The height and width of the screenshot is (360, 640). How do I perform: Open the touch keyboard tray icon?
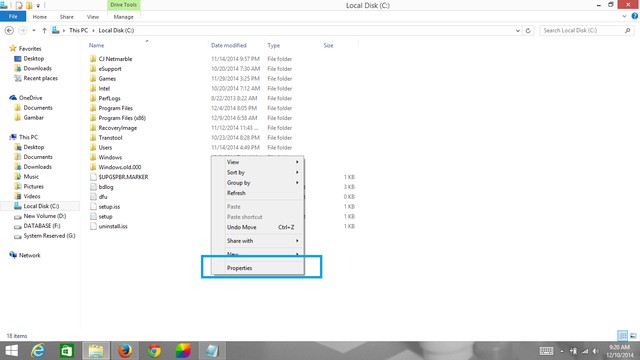click(x=546, y=351)
